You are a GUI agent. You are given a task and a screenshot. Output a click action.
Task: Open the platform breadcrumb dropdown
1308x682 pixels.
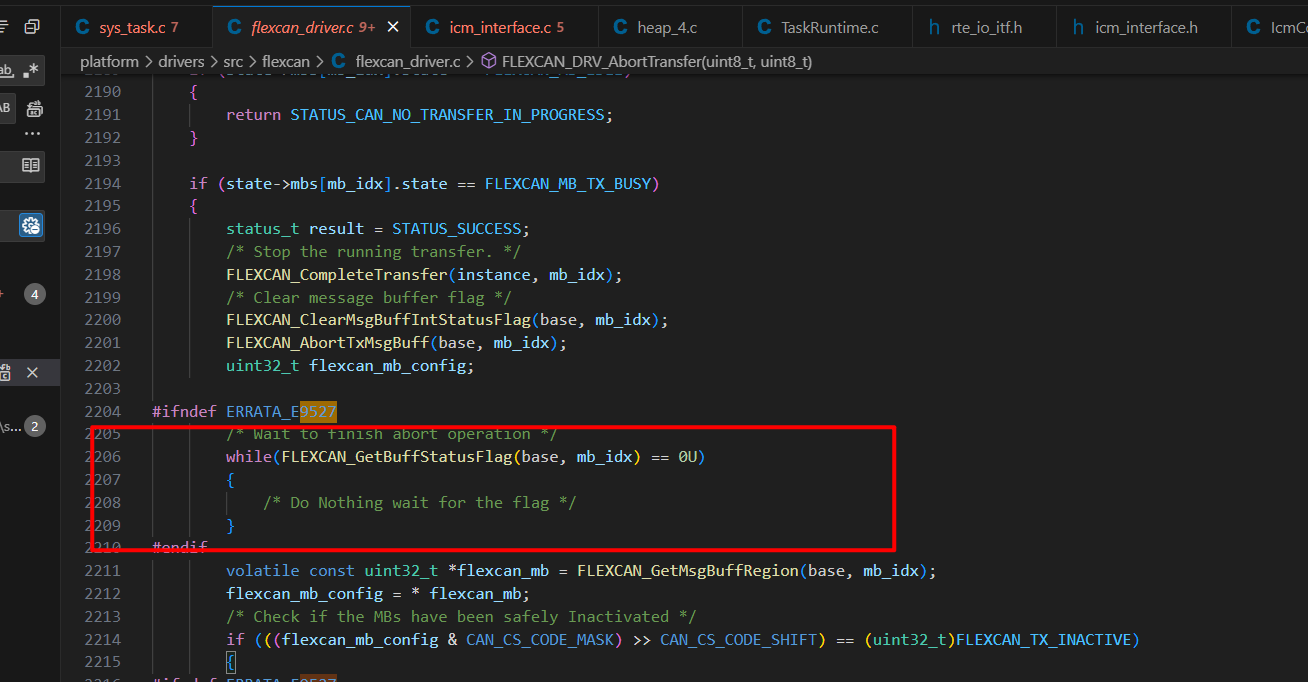[x=109, y=62]
